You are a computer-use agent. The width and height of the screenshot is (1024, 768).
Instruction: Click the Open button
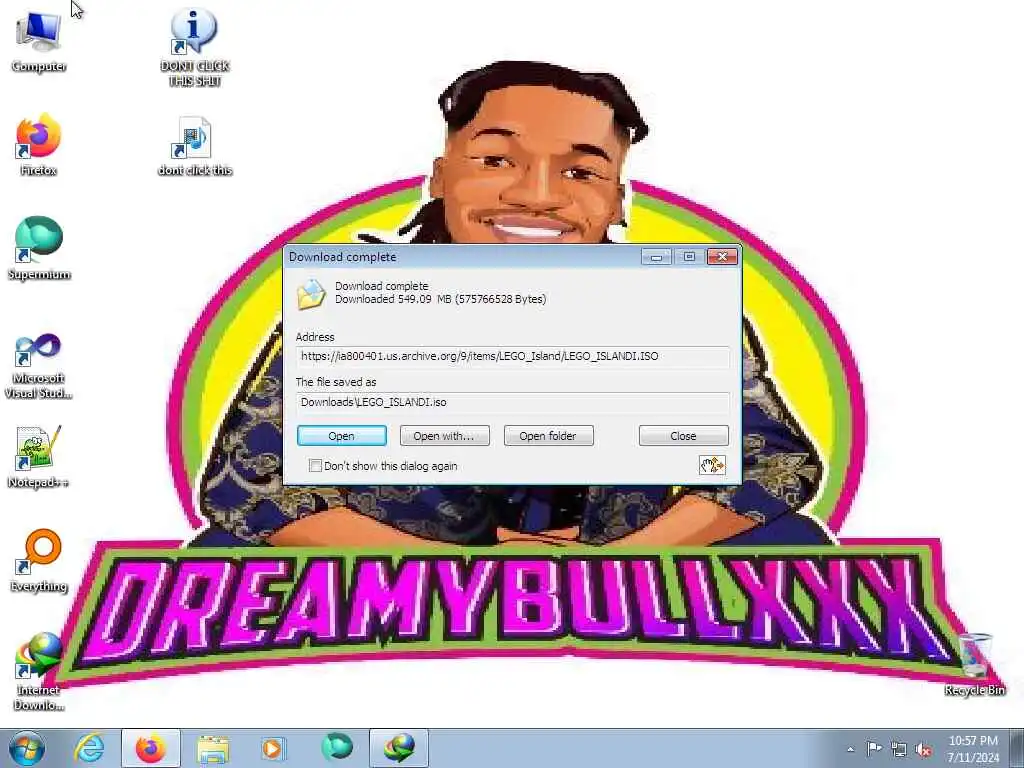pyautogui.click(x=342, y=436)
